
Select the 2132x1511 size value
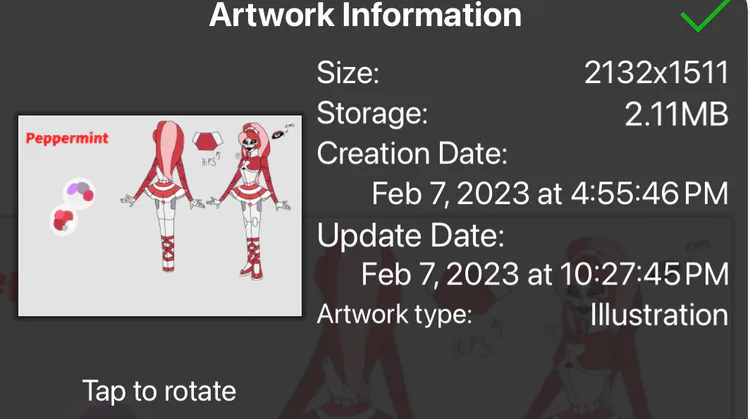655,73
